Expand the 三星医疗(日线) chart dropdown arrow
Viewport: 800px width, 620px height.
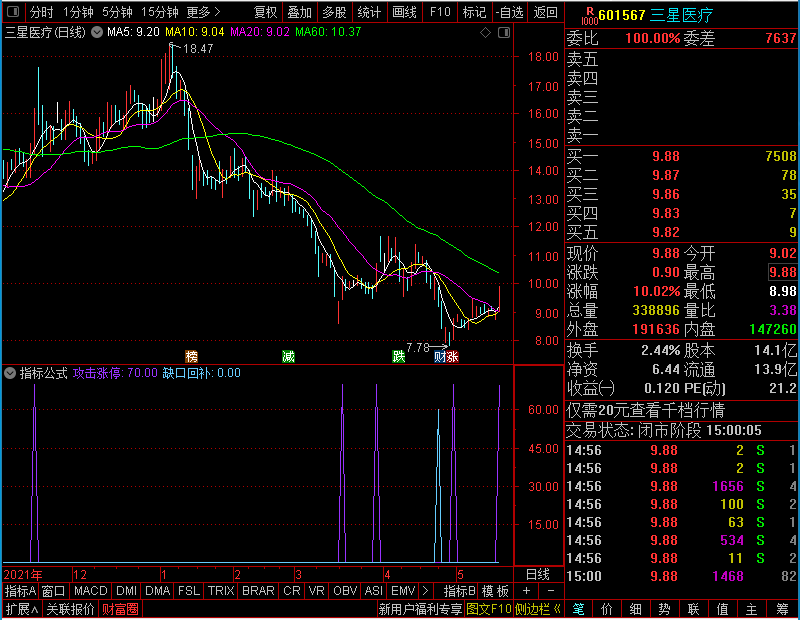[x=96, y=32]
